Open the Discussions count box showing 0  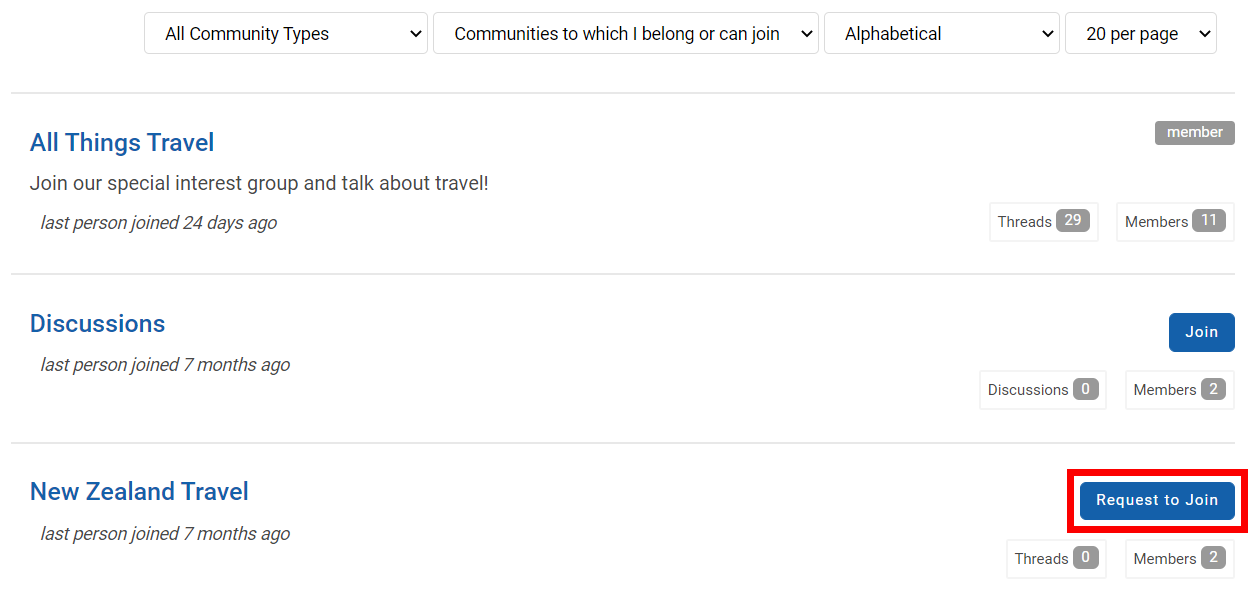[1042, 390]
